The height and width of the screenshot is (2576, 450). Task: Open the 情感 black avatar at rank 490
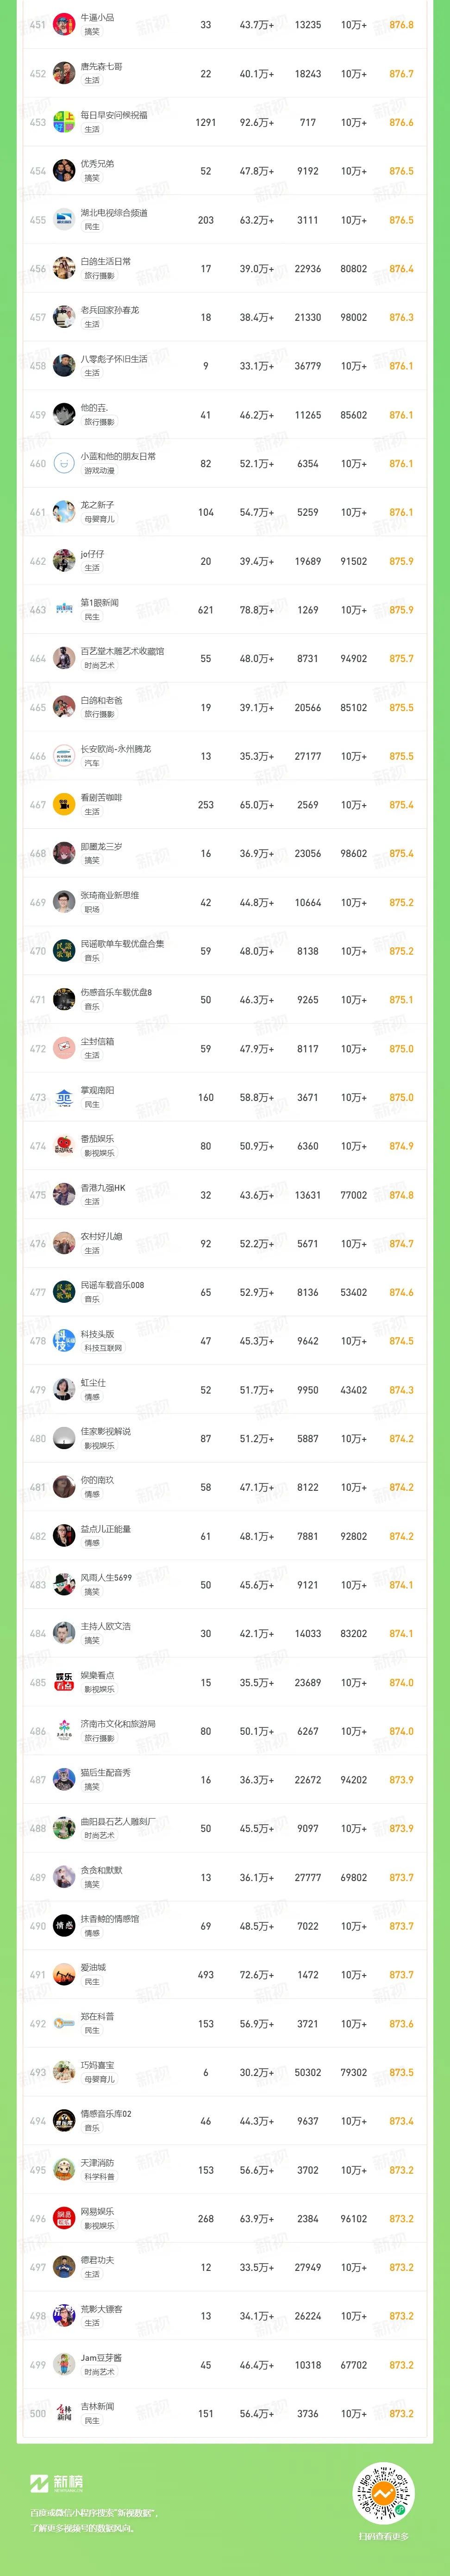pyautogui.click(x=64, y=1926)
